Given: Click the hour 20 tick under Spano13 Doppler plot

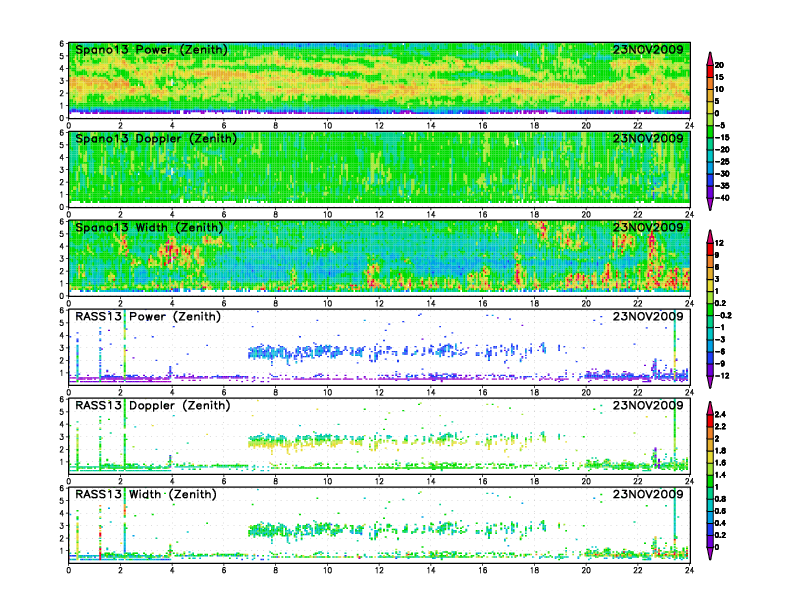Looking at the screenshot, I should pos(586,215).
